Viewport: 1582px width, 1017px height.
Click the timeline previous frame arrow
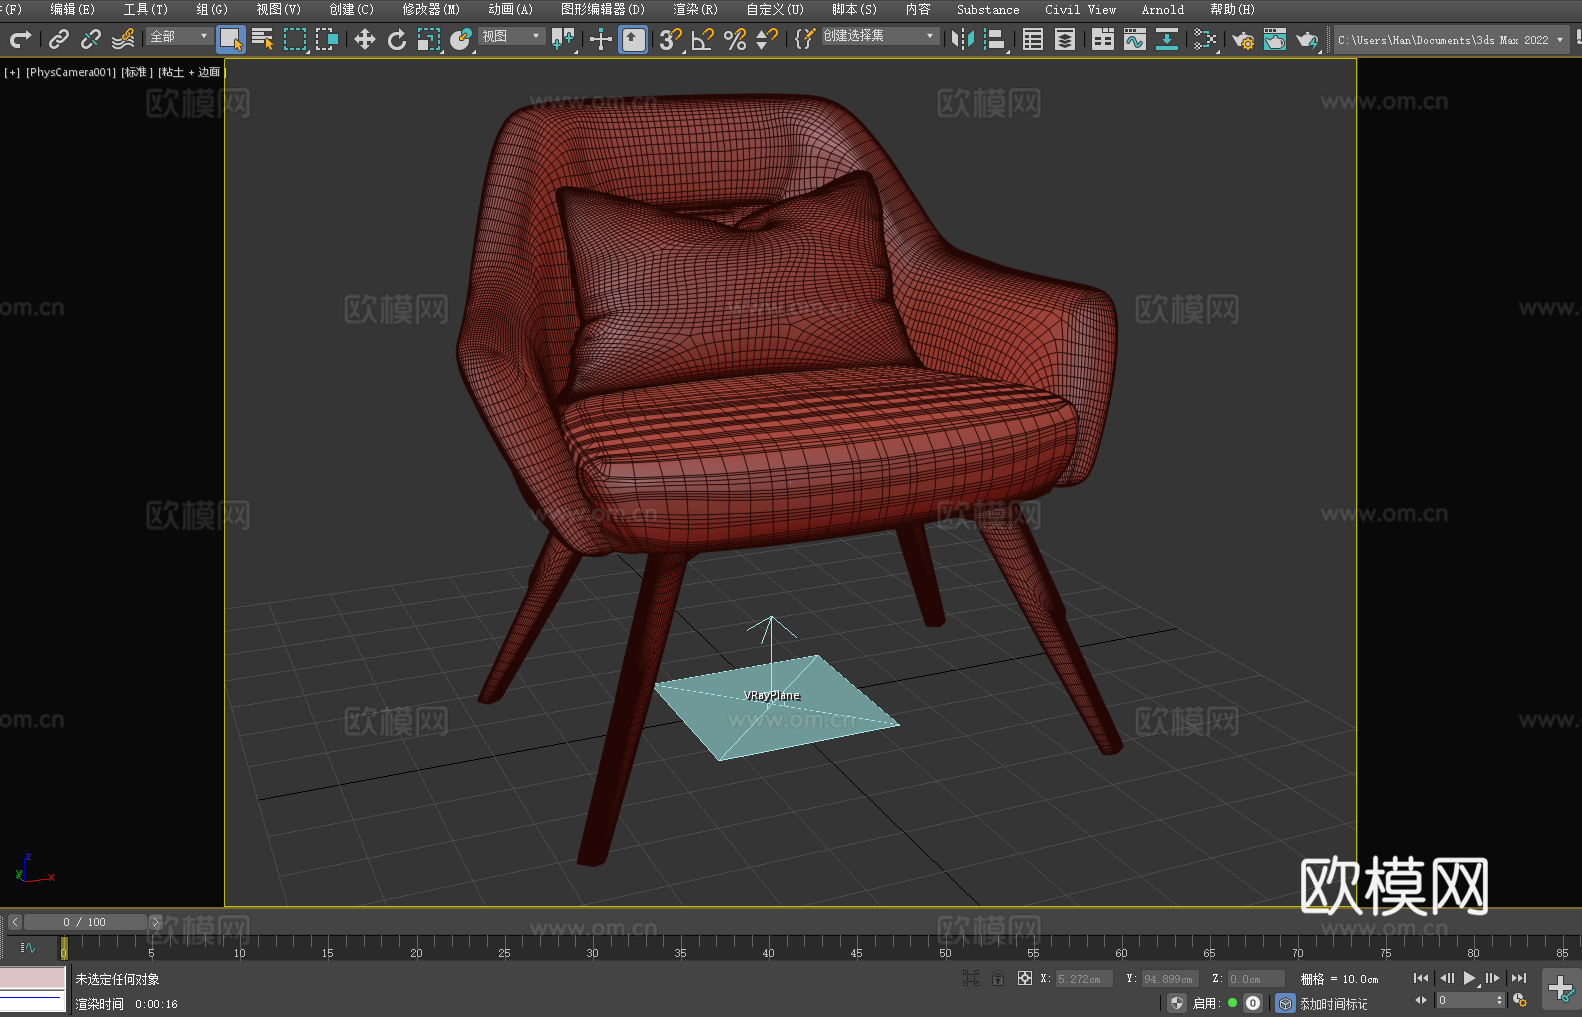point(14,922)
